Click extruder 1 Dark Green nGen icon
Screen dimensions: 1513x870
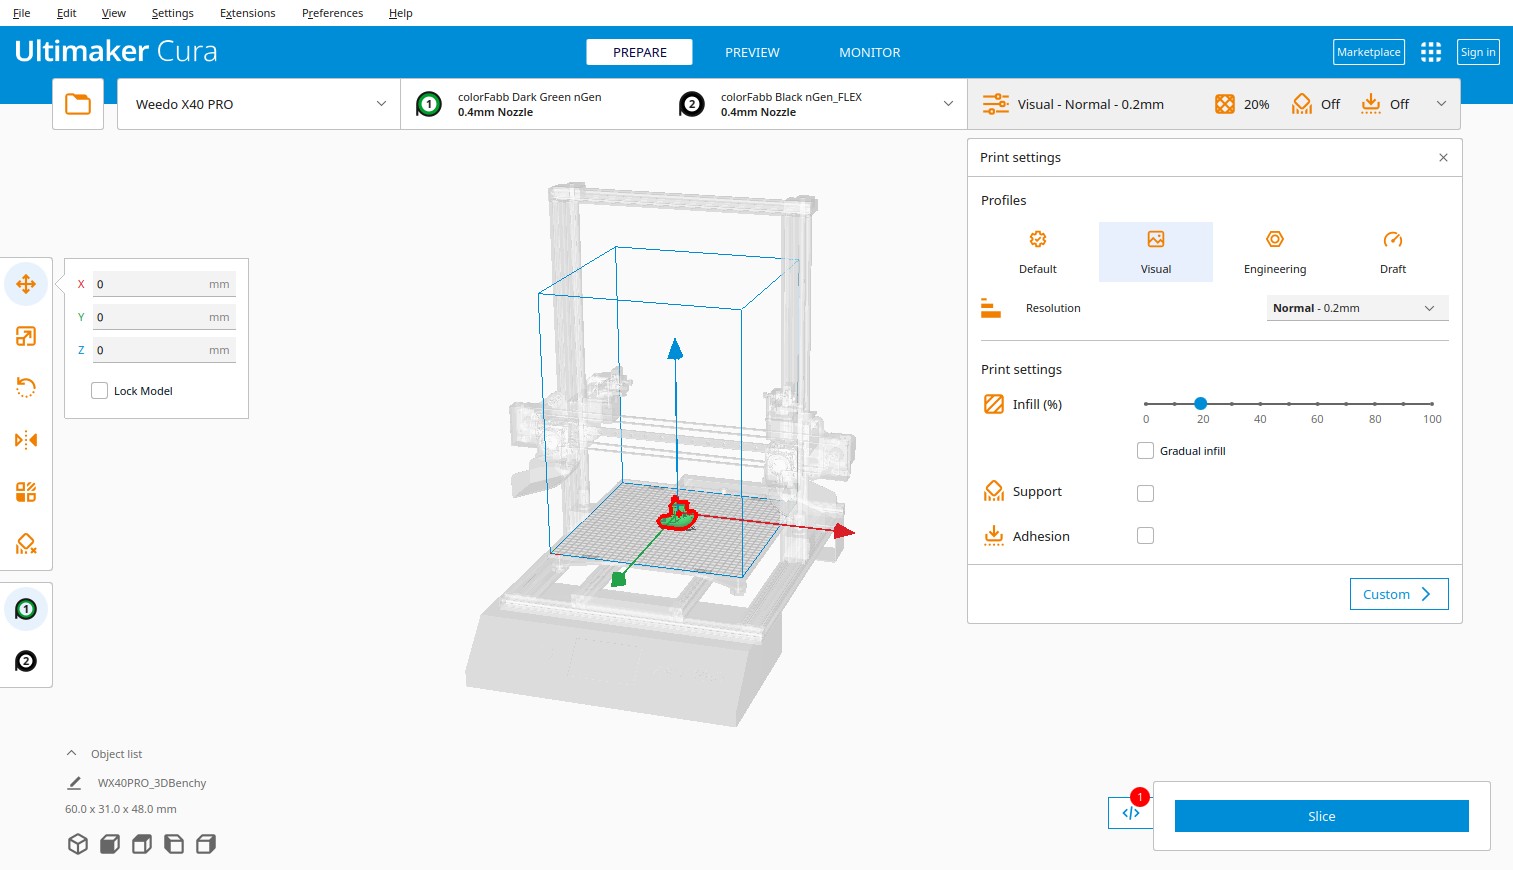click(429, 104)
